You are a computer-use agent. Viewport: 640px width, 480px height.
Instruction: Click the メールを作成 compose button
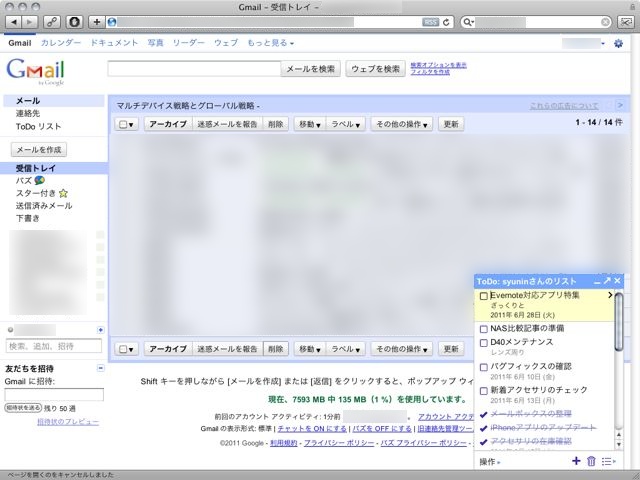click(x=39, y=150)
